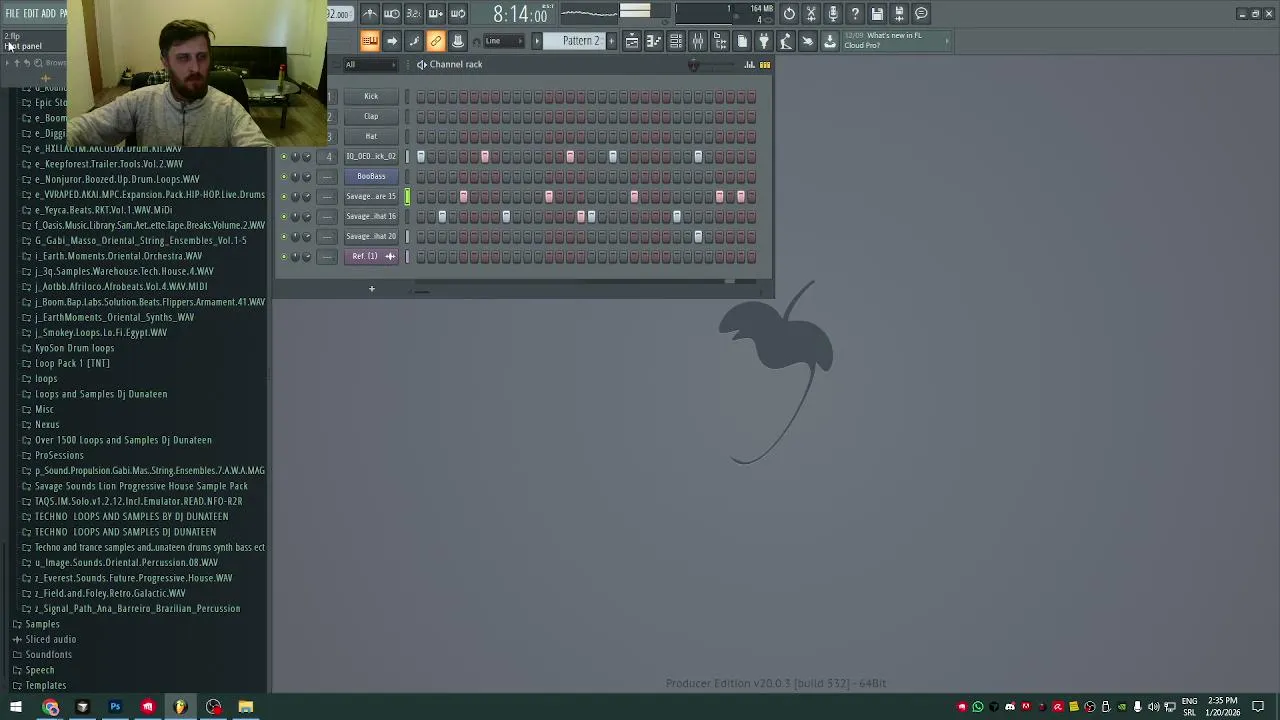Click the undo history icon
1280x720 pixels.
(789, 14)
